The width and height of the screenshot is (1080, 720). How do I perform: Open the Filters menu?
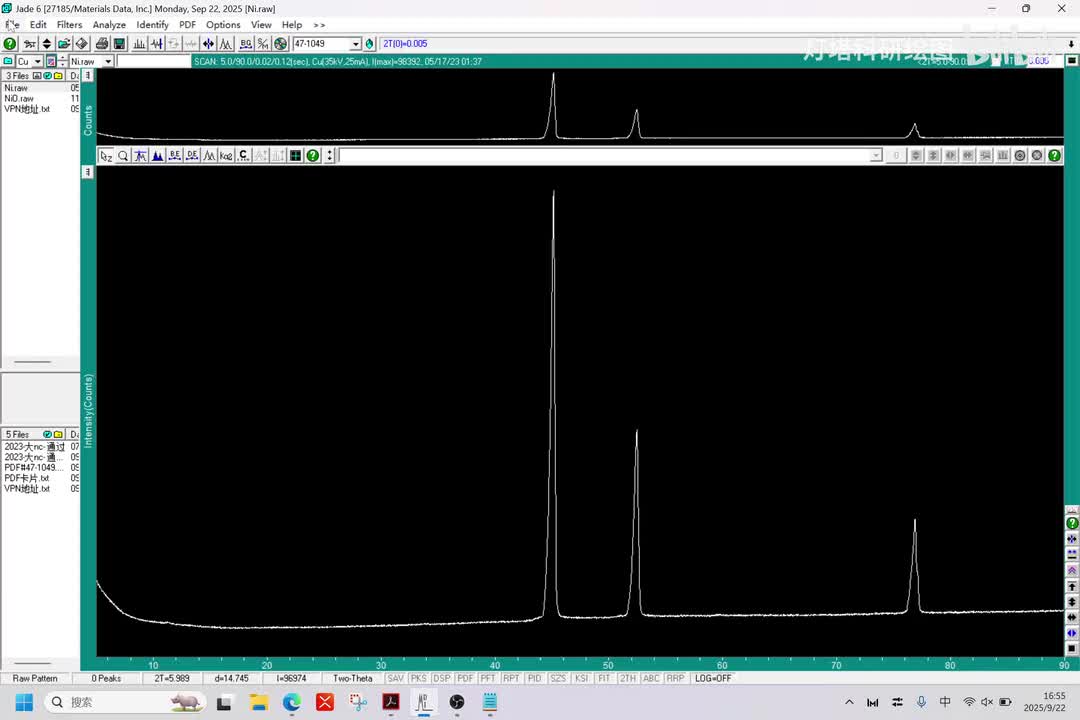click(x=70, y=25)
